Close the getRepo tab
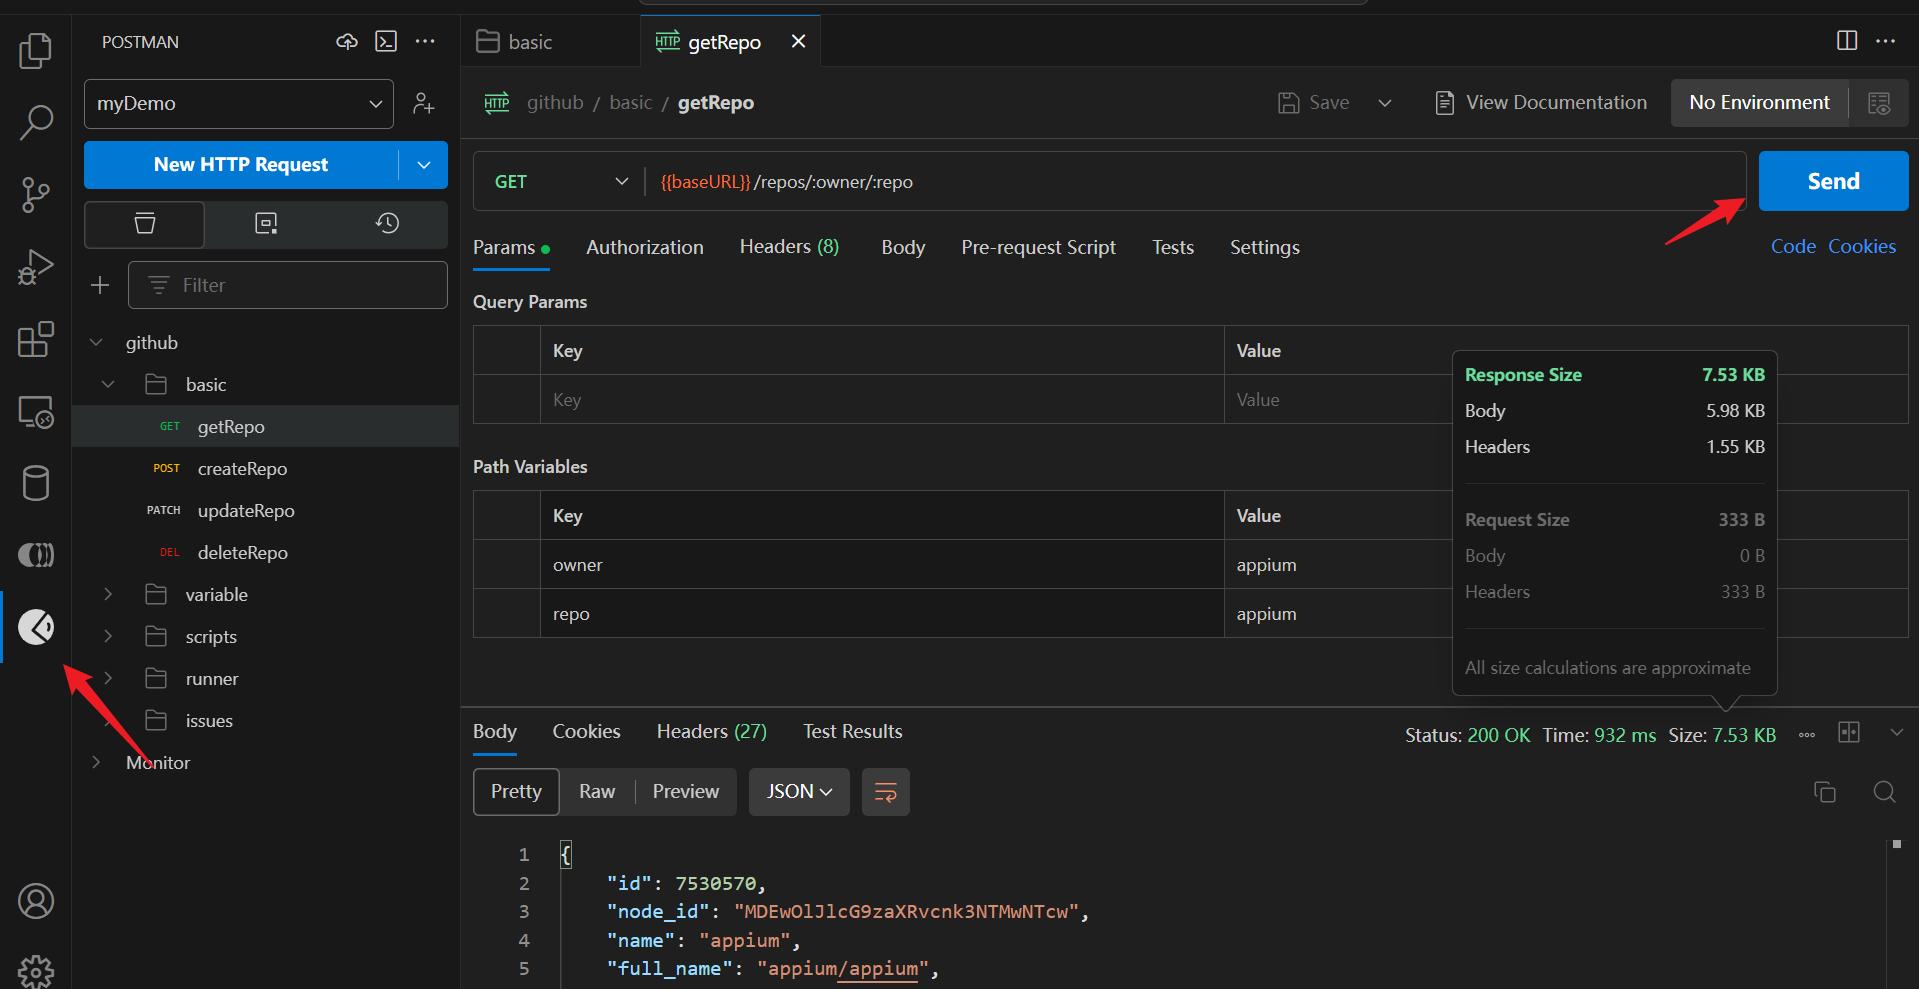This screenshot has height=989, width=1919. coord(798,42)
